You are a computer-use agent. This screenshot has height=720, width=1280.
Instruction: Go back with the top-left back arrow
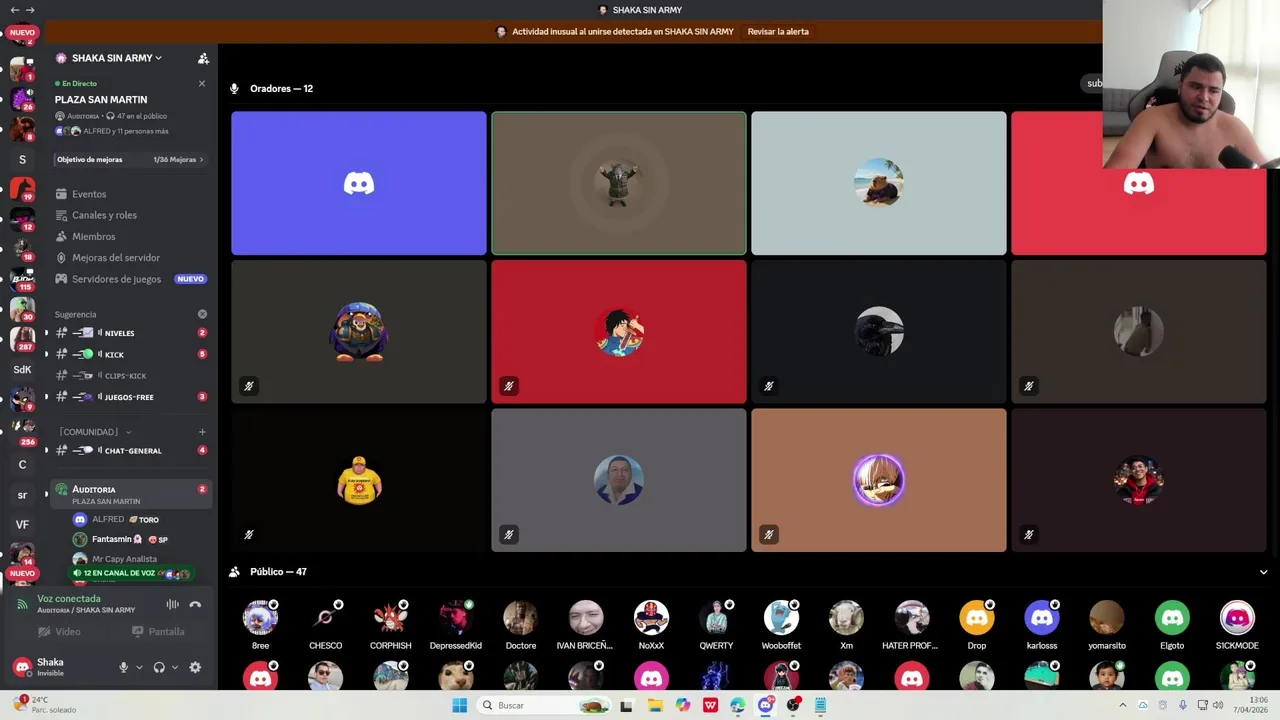tap(14, 10)
